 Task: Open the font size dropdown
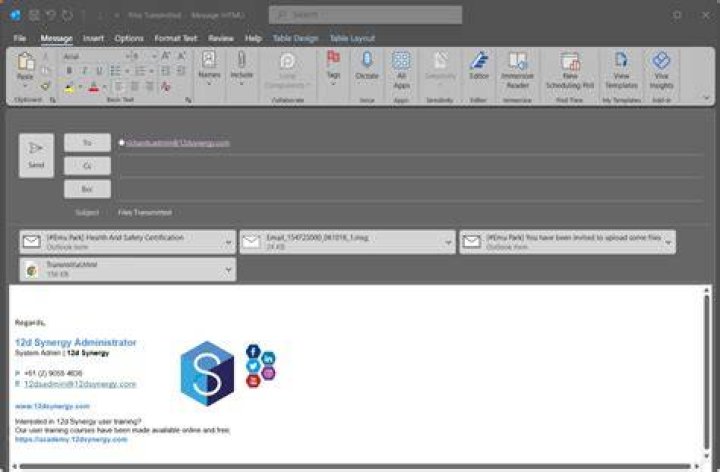(x=154, y=56)
